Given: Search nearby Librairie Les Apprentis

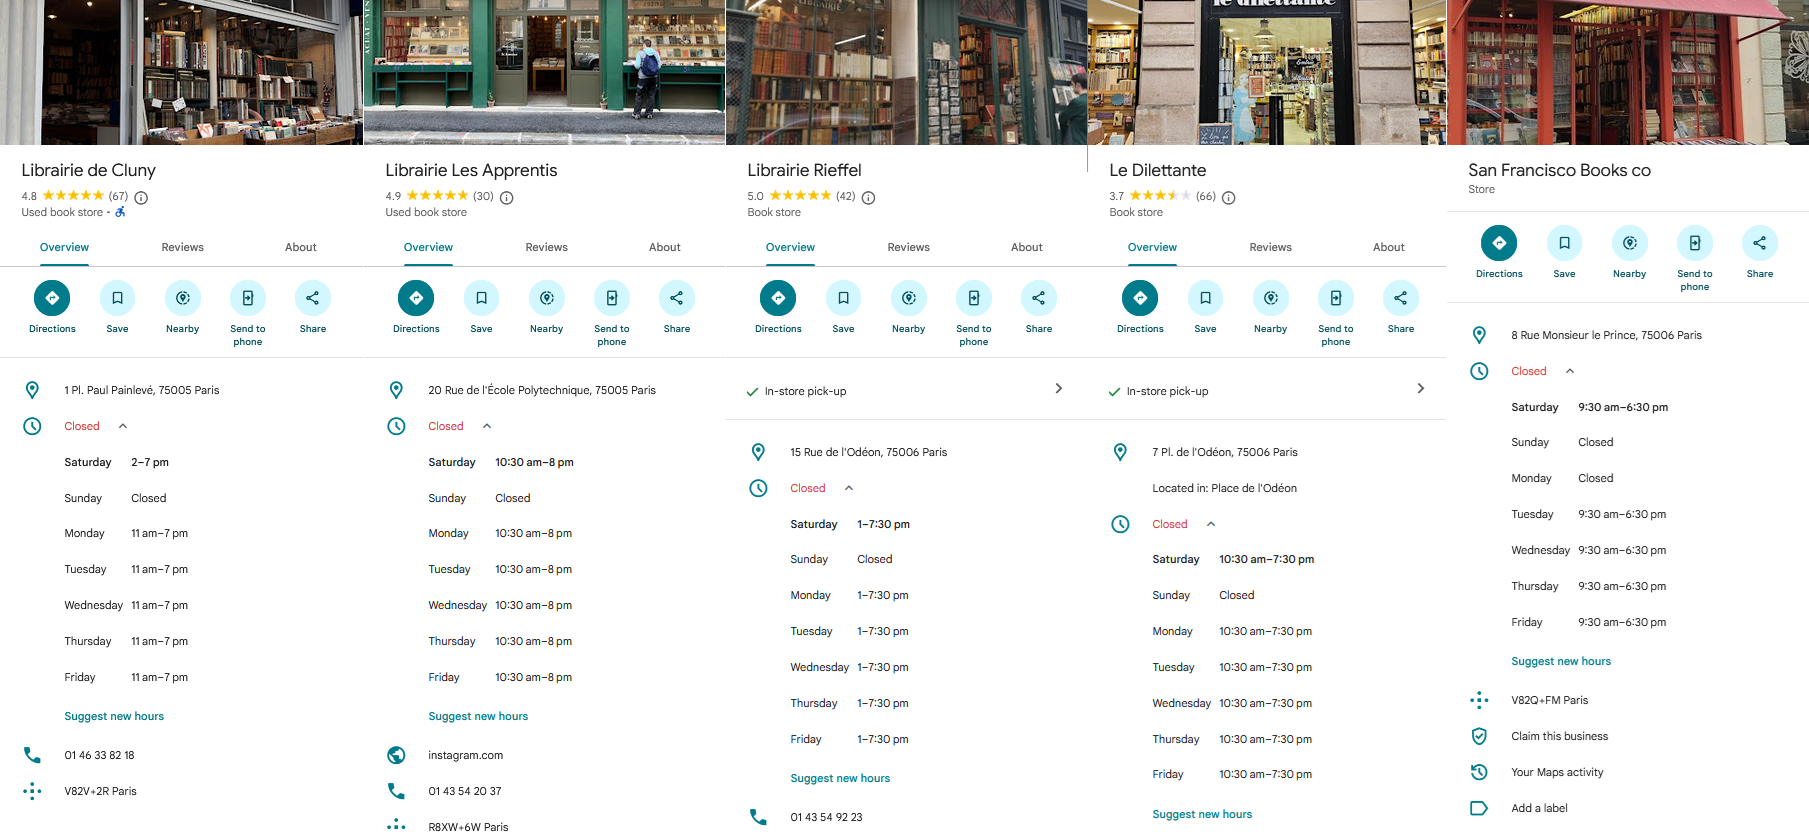Looking at the screenshot, I should coord(547,298).
